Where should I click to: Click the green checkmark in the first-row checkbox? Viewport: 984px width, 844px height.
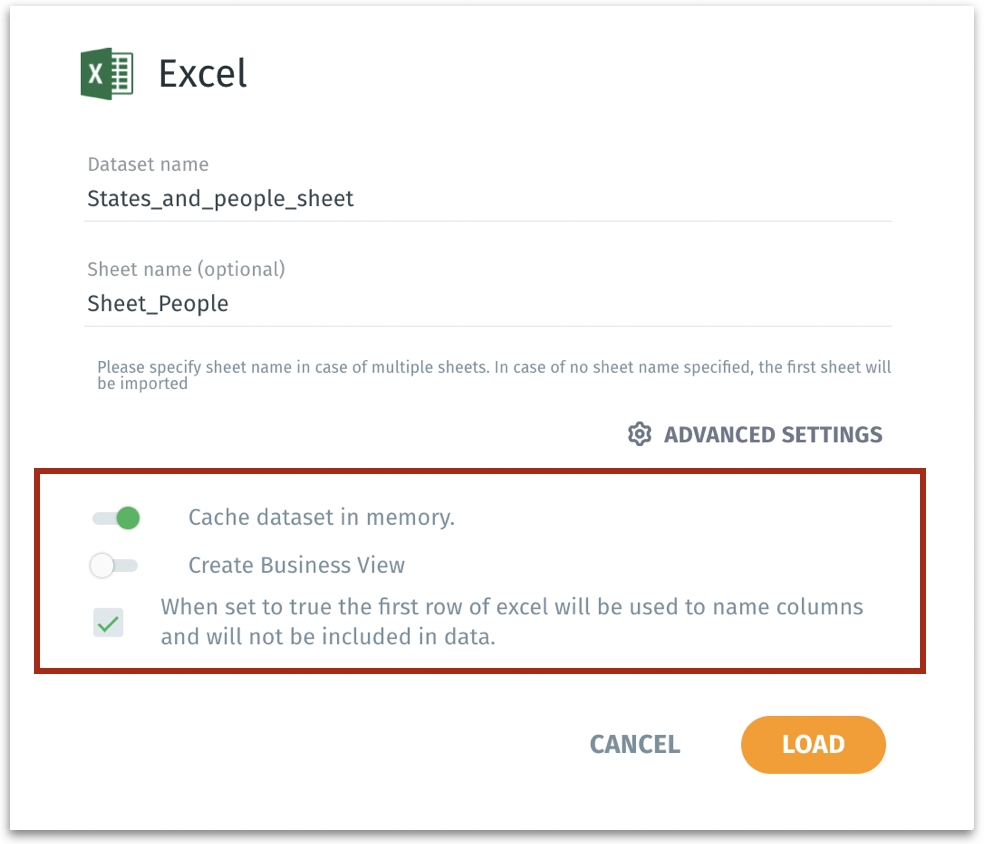(108, 624)
